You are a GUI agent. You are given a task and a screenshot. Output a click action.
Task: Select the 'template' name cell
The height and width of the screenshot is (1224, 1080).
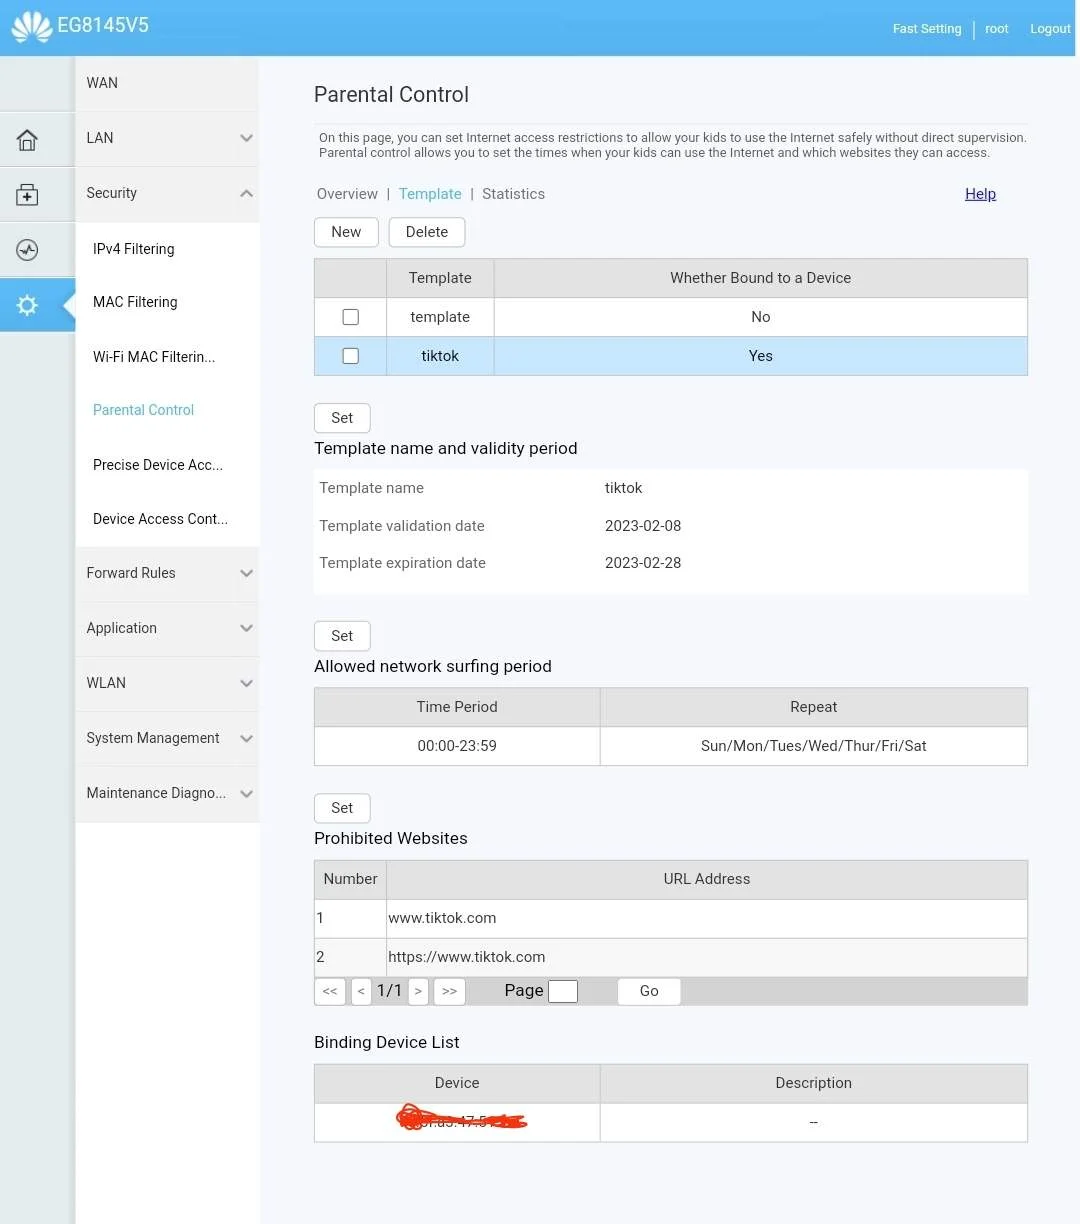[440, 317]
